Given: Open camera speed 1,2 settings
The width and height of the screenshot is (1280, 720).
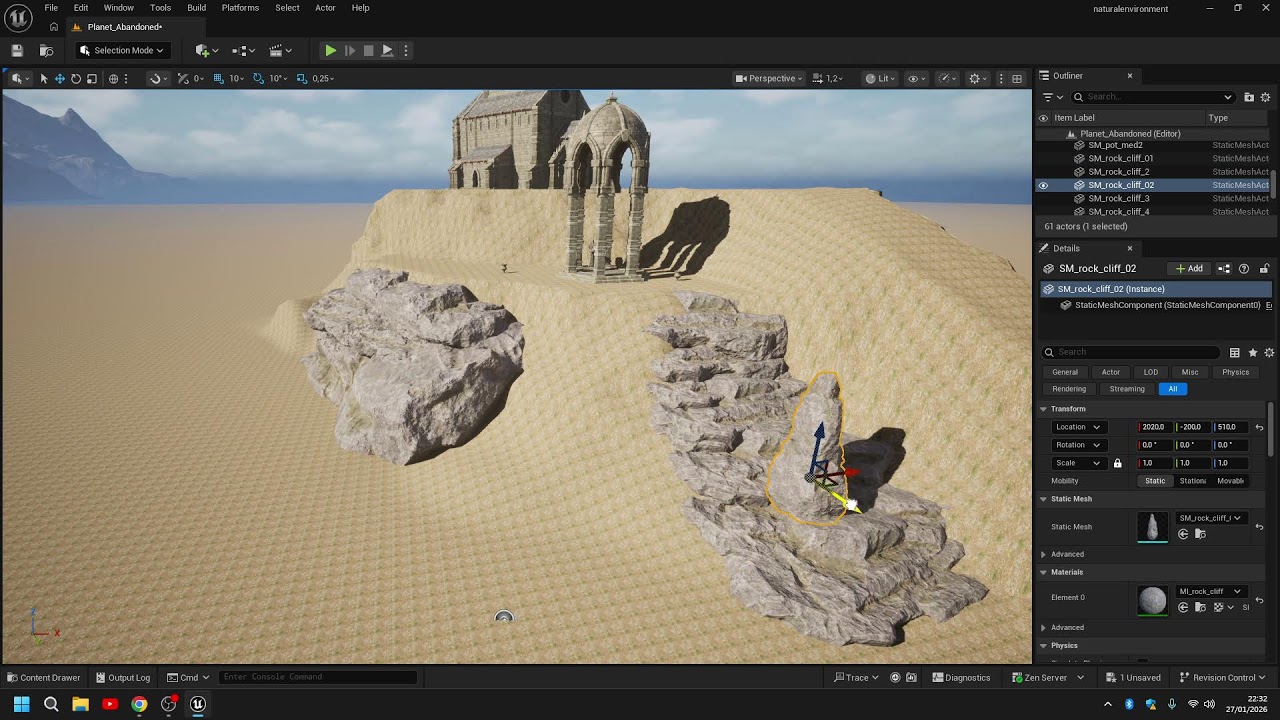Looking at the screenshot, I should pos(827,78).
